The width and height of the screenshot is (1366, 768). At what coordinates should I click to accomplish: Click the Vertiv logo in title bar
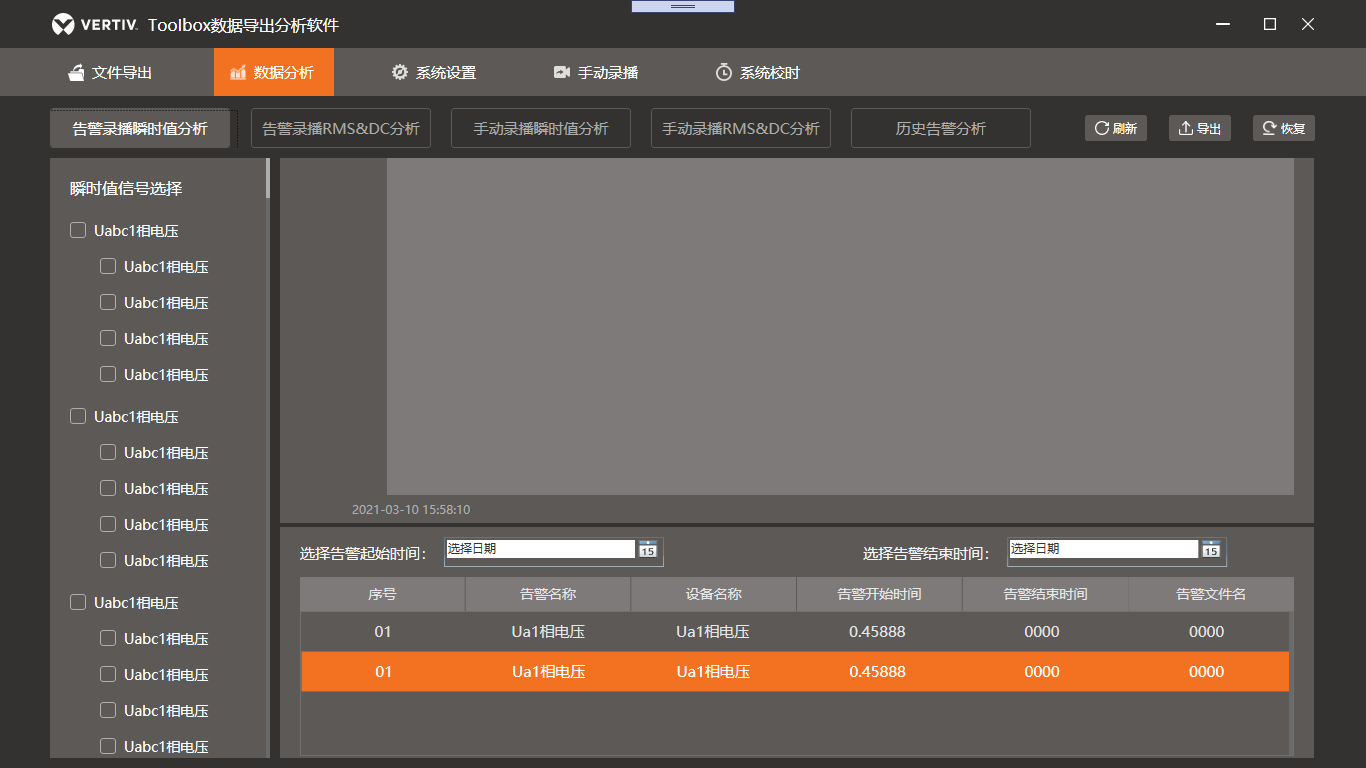coord(94,24)
